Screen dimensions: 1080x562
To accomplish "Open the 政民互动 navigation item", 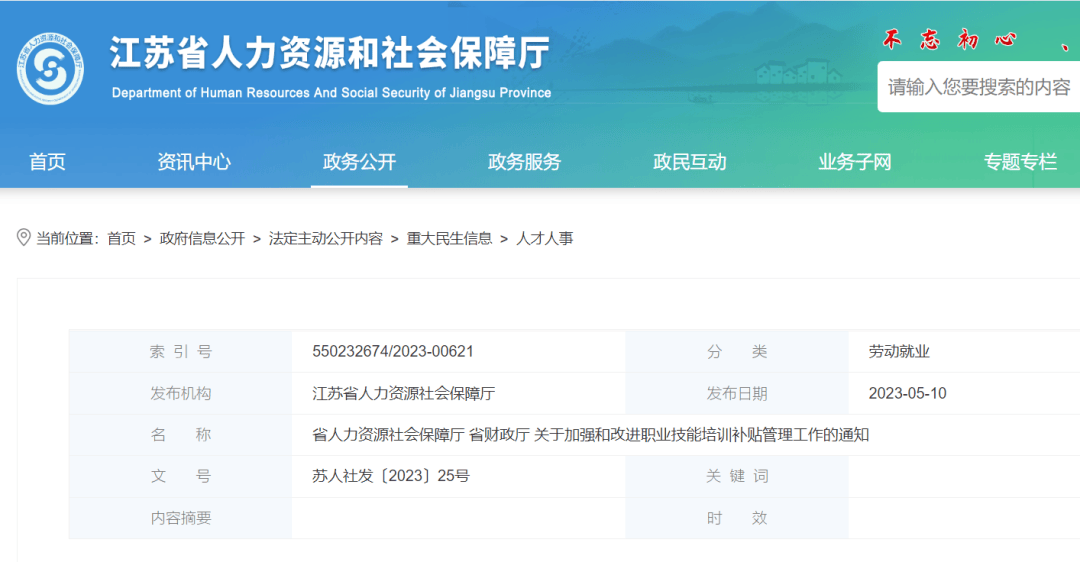I will (x=690, y=162).
